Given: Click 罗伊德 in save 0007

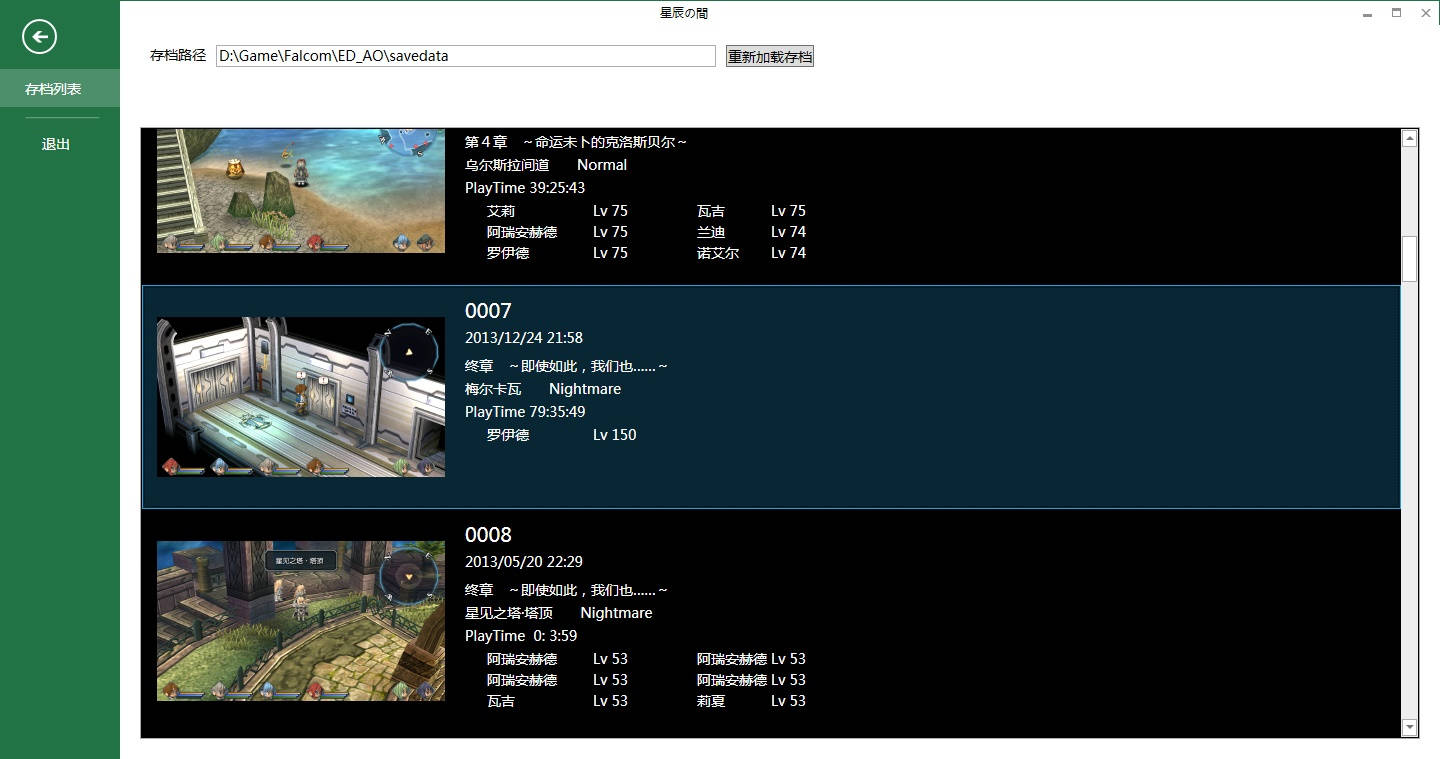Looking at the screenshot, I should coord(508,435).
